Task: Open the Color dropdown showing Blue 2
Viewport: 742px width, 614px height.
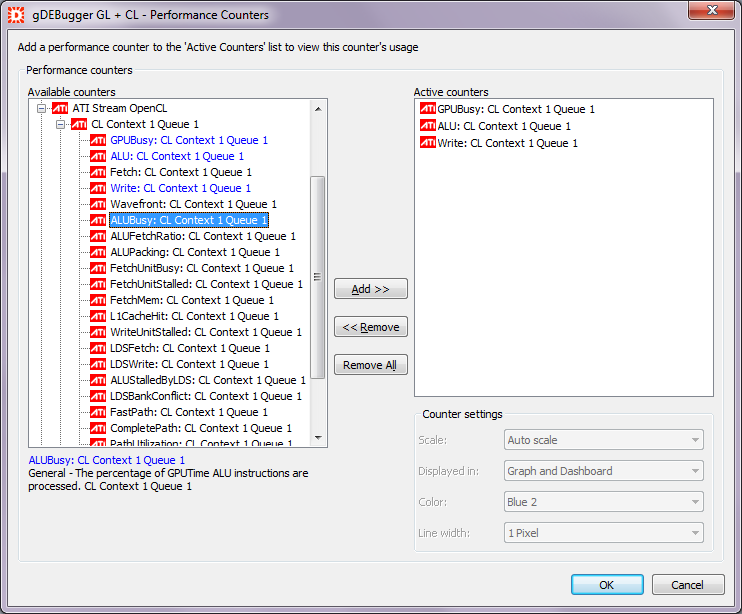Action: (x=604, y=502)
